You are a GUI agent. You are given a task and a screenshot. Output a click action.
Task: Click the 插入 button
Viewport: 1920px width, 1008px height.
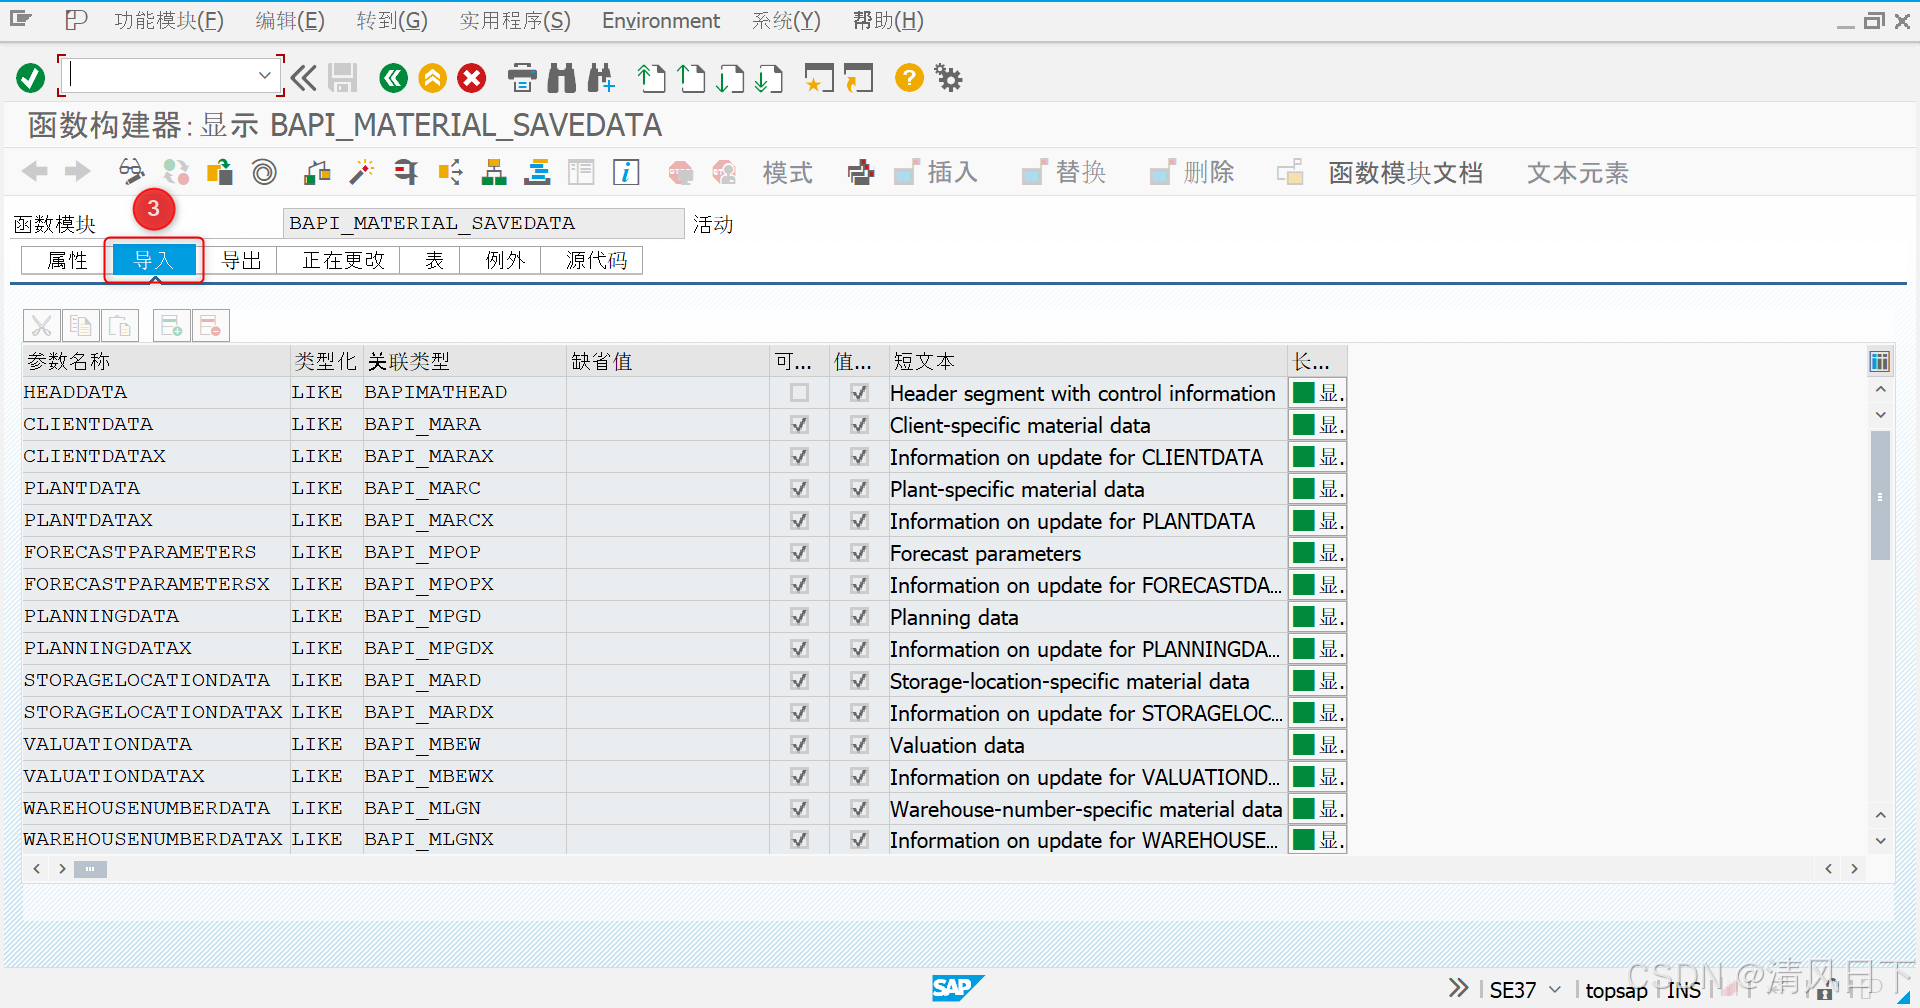935,172
